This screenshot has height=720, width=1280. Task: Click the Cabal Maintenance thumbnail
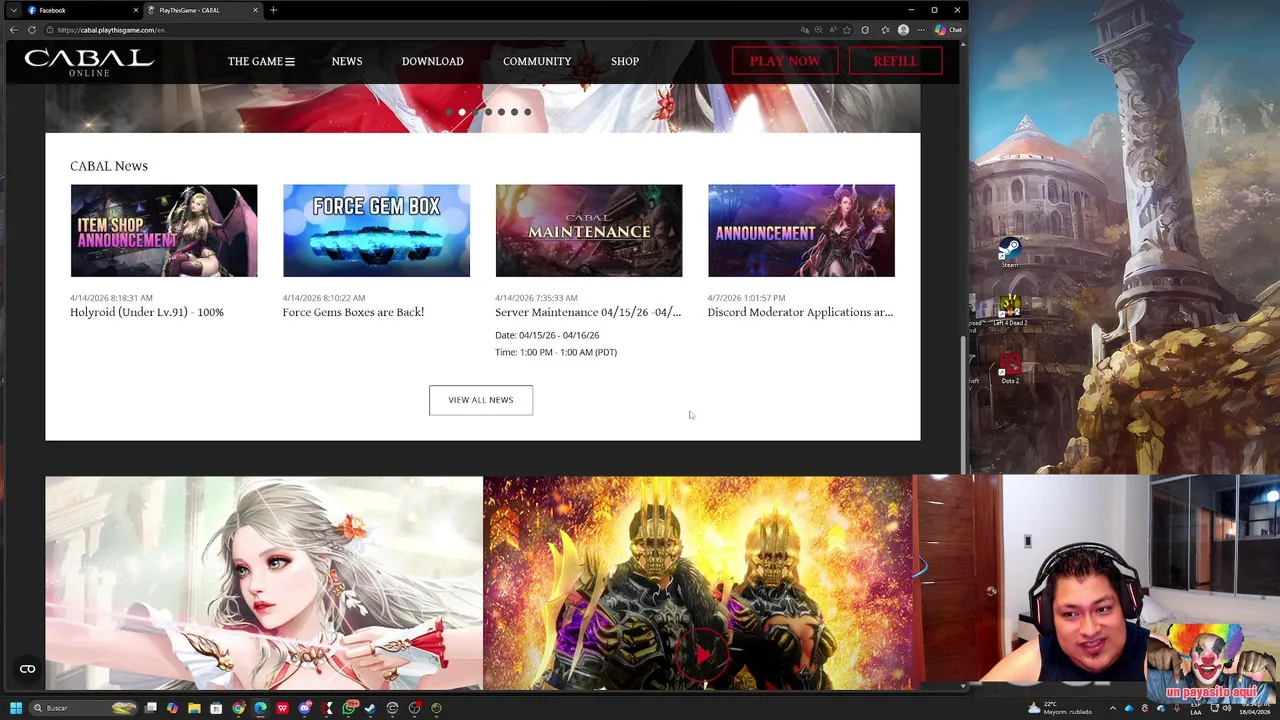(589, 231)
